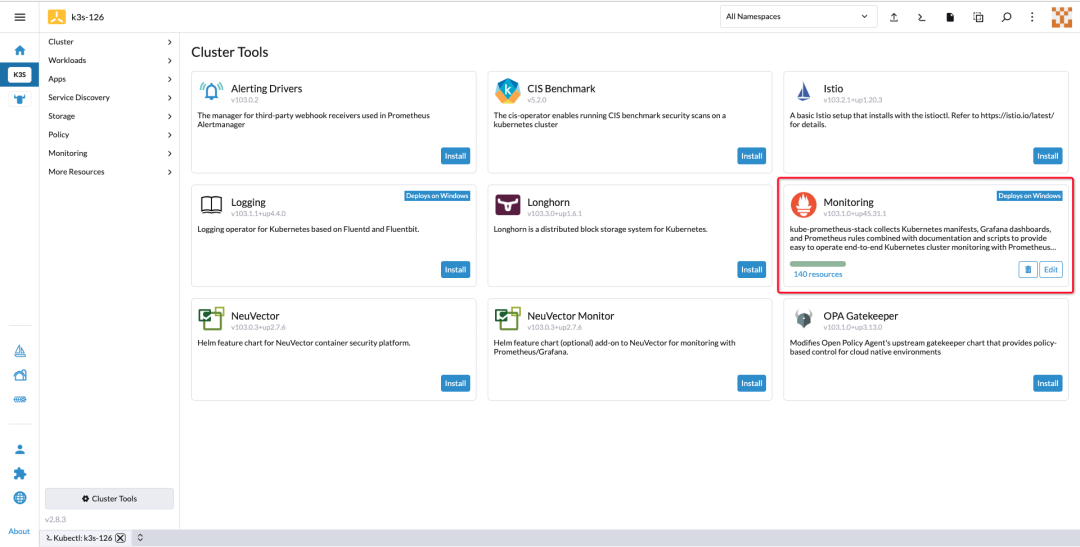
Task: Delete Monitoring via trash icon button
Action: pos(1028,270)
